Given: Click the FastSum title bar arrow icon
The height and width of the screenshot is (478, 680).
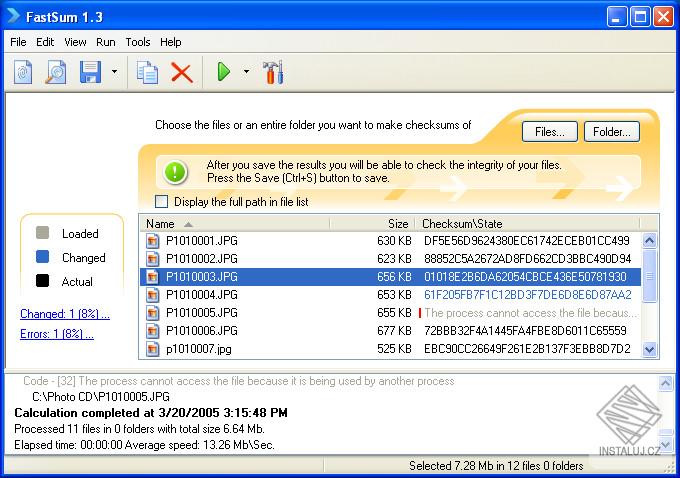Looking at the screenshot, I should [13, 16].
